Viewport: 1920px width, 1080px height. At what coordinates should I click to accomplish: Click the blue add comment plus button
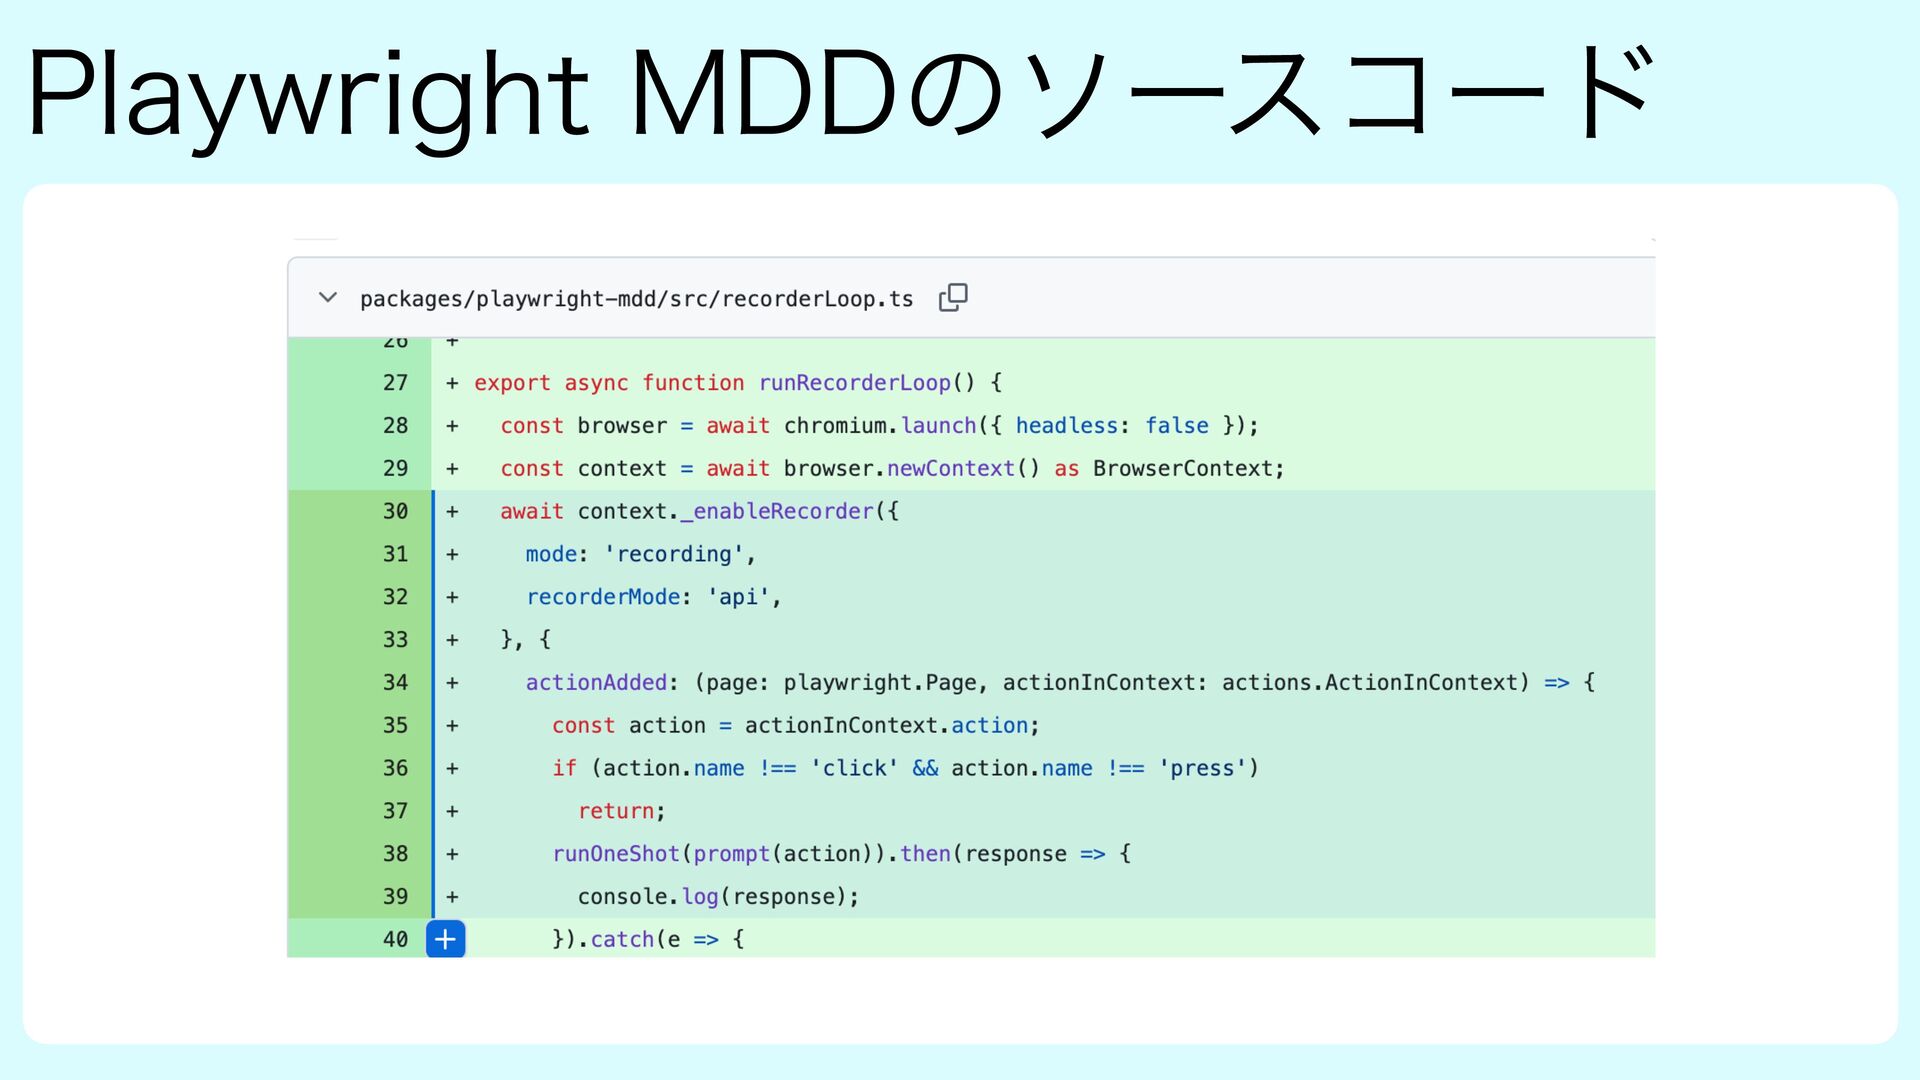click(445, 939)
